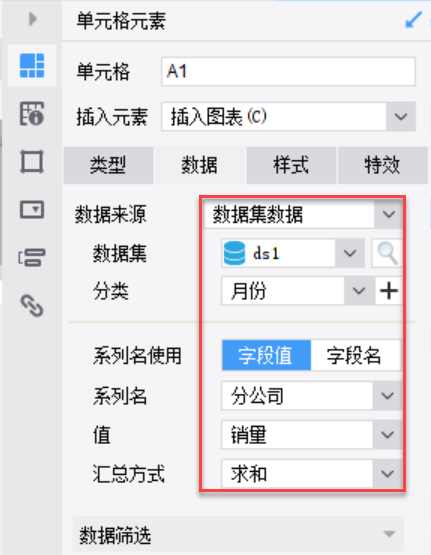Open the 插入元素 dropdown
Viewport: 431px width, 555px height.
[288, 117]
